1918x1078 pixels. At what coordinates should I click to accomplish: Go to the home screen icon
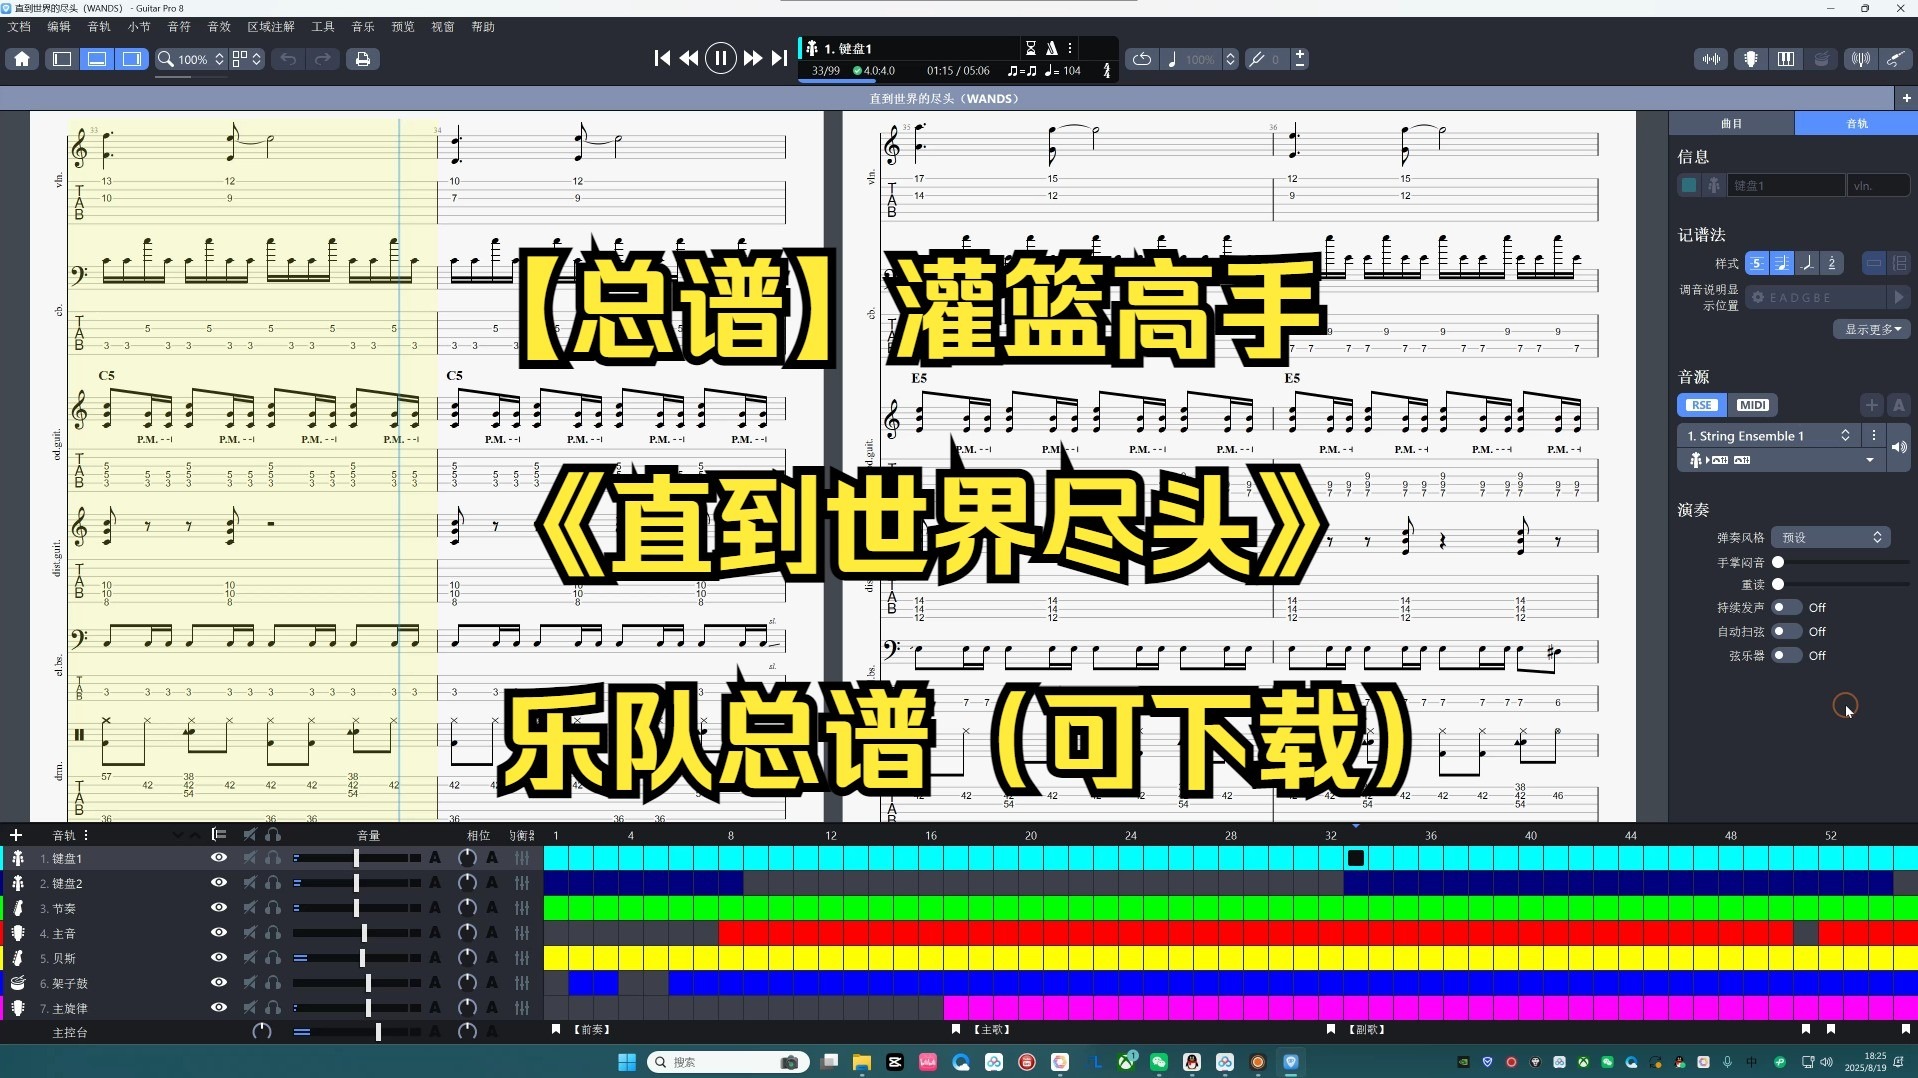[22, 59]
